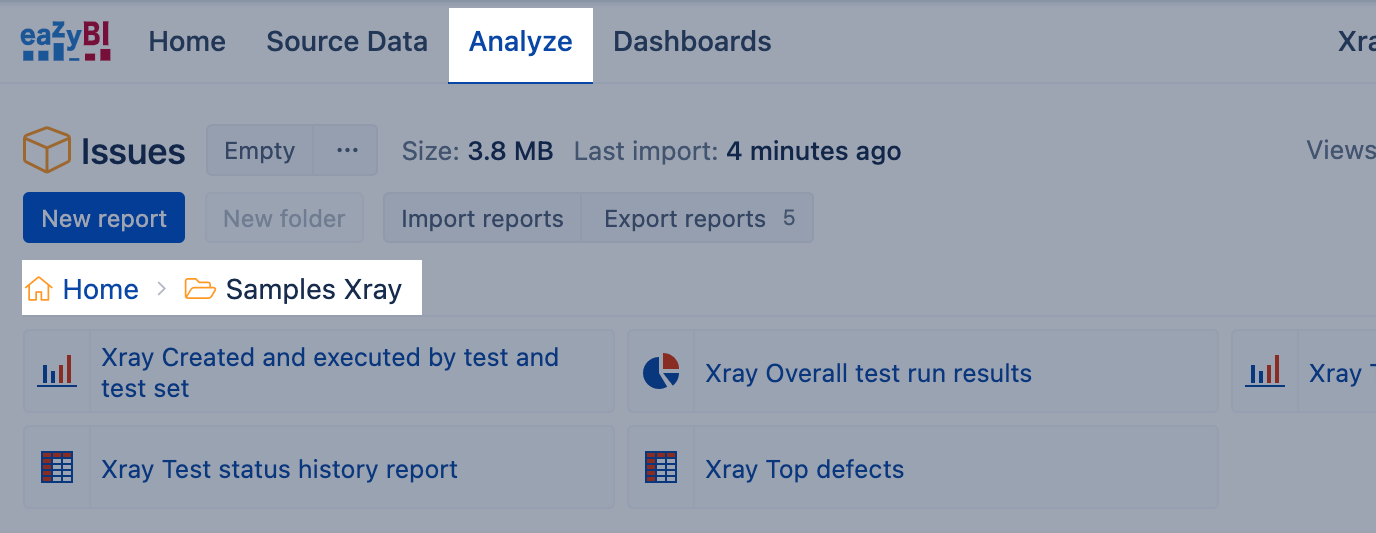This screenshot has height=533, width=1376.
Task: Click table icon for Xray Top defects
Action: click(x=661, y=468)
